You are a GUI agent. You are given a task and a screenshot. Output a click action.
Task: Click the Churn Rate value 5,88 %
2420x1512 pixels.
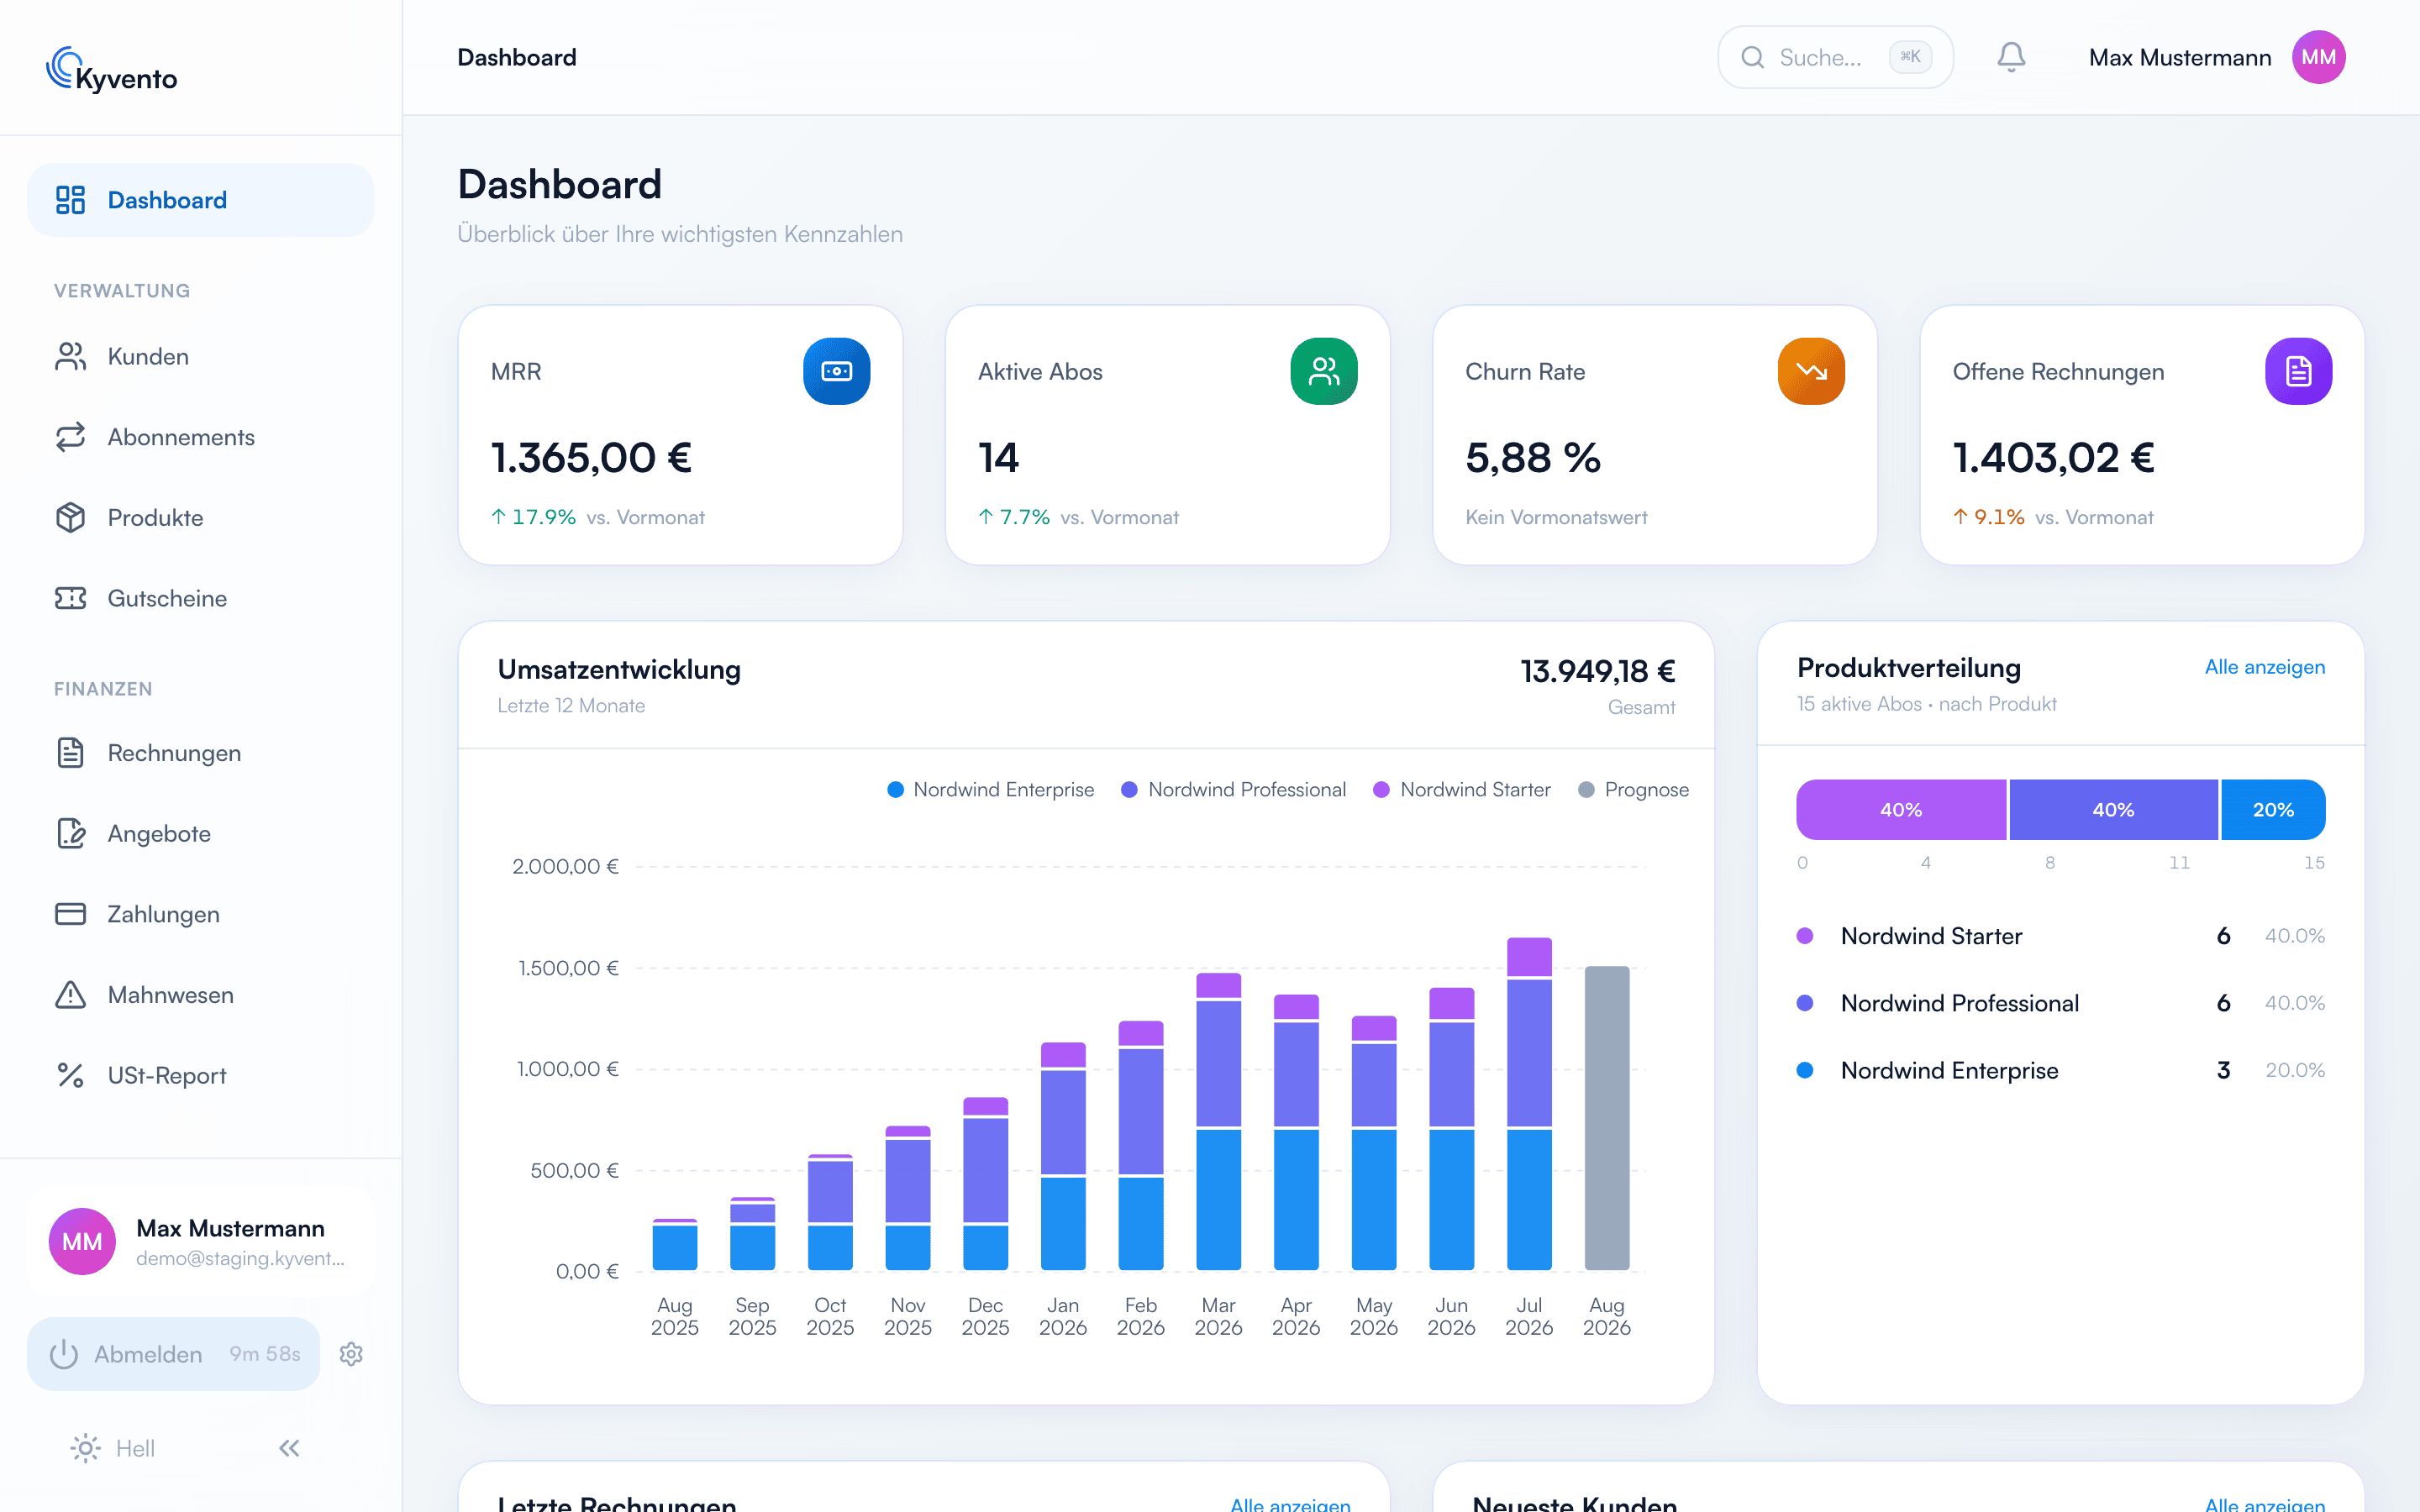coord(1532,458)
